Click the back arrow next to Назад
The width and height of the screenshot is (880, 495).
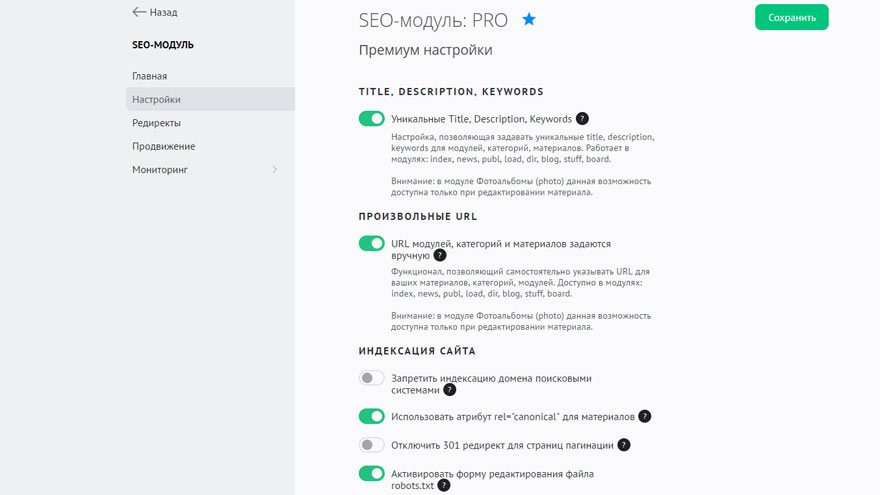tap(139, 12)
